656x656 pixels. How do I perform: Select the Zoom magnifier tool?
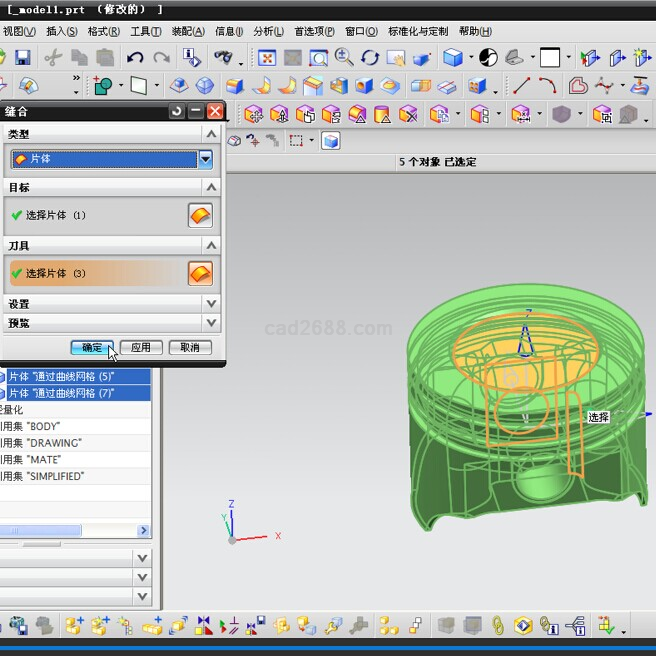[344, 58]
